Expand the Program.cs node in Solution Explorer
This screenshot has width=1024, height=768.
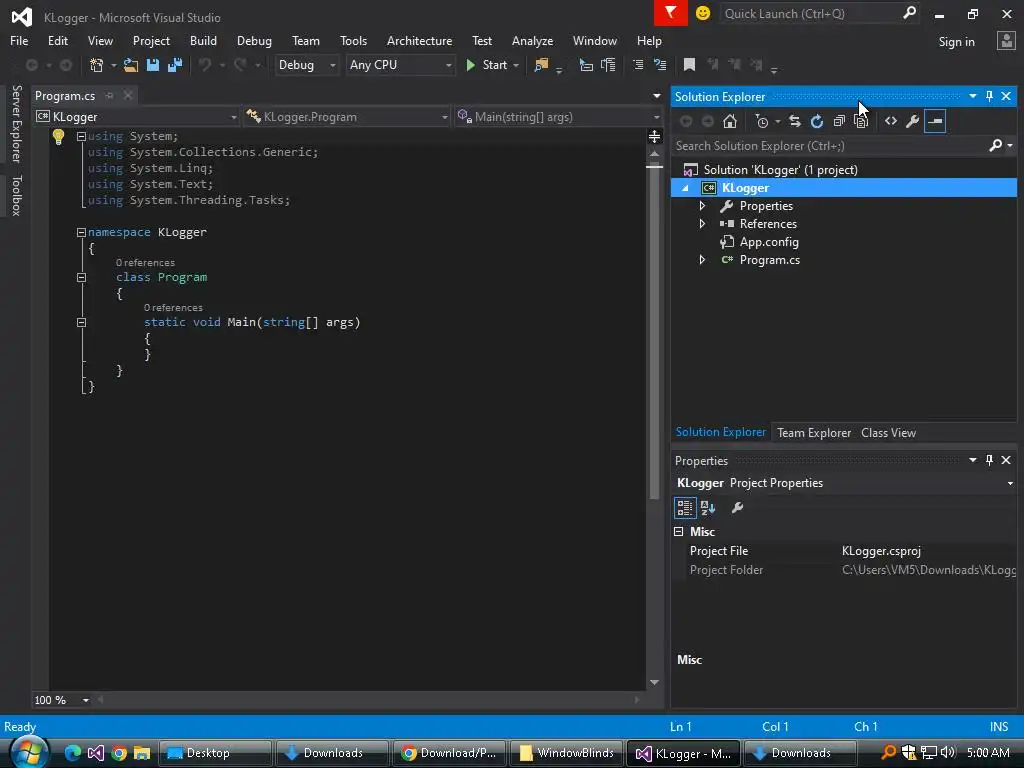coord(703,260)
